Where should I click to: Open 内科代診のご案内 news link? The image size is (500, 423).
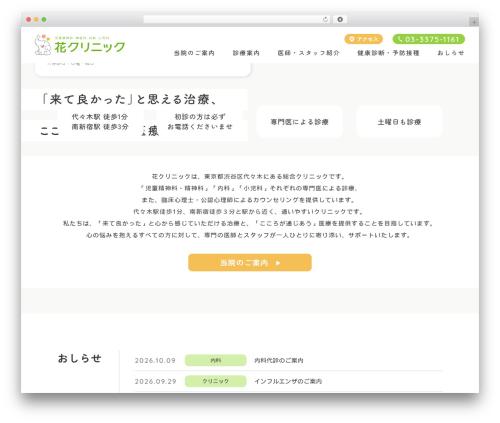279,360
